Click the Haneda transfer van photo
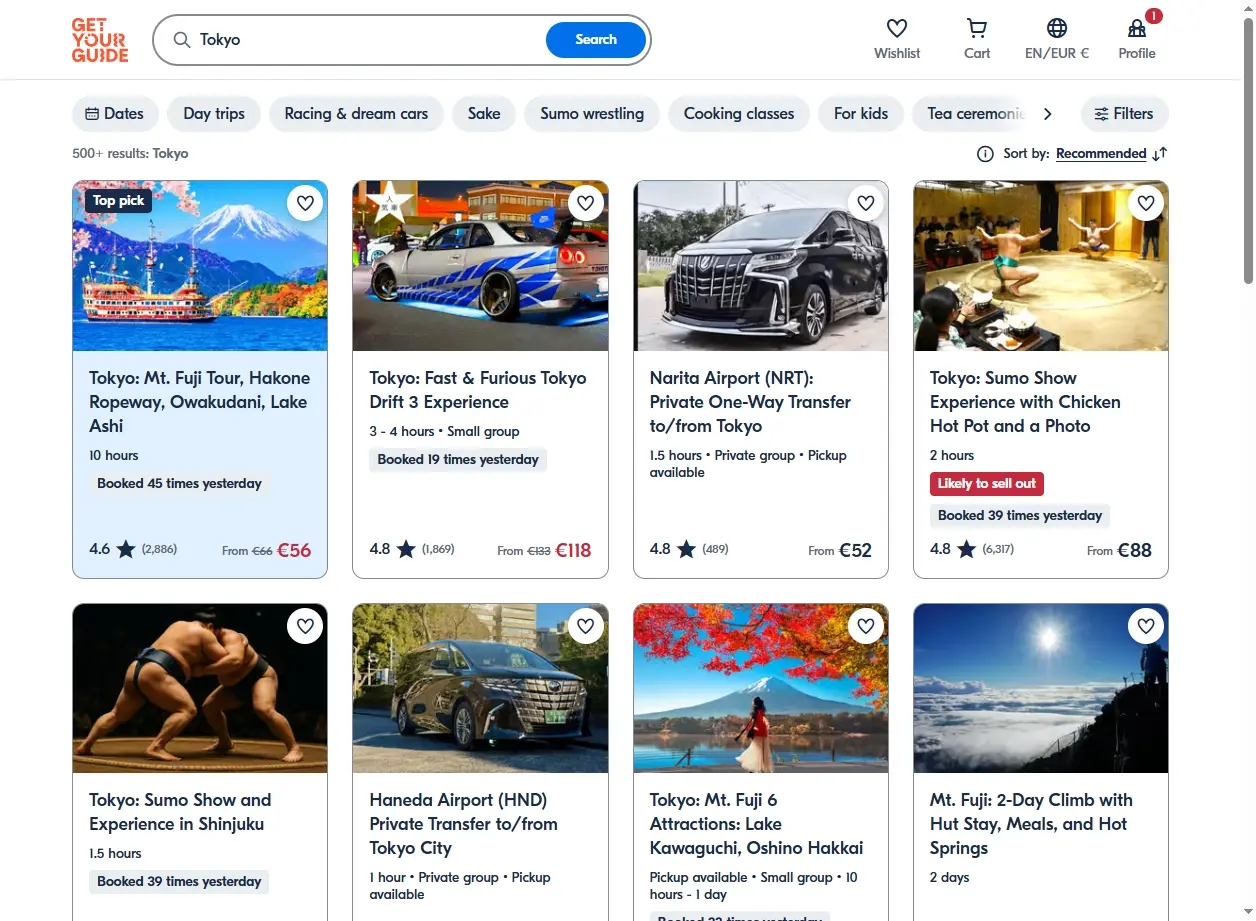Screen dimensions: 1256x921 coord(480,688)
